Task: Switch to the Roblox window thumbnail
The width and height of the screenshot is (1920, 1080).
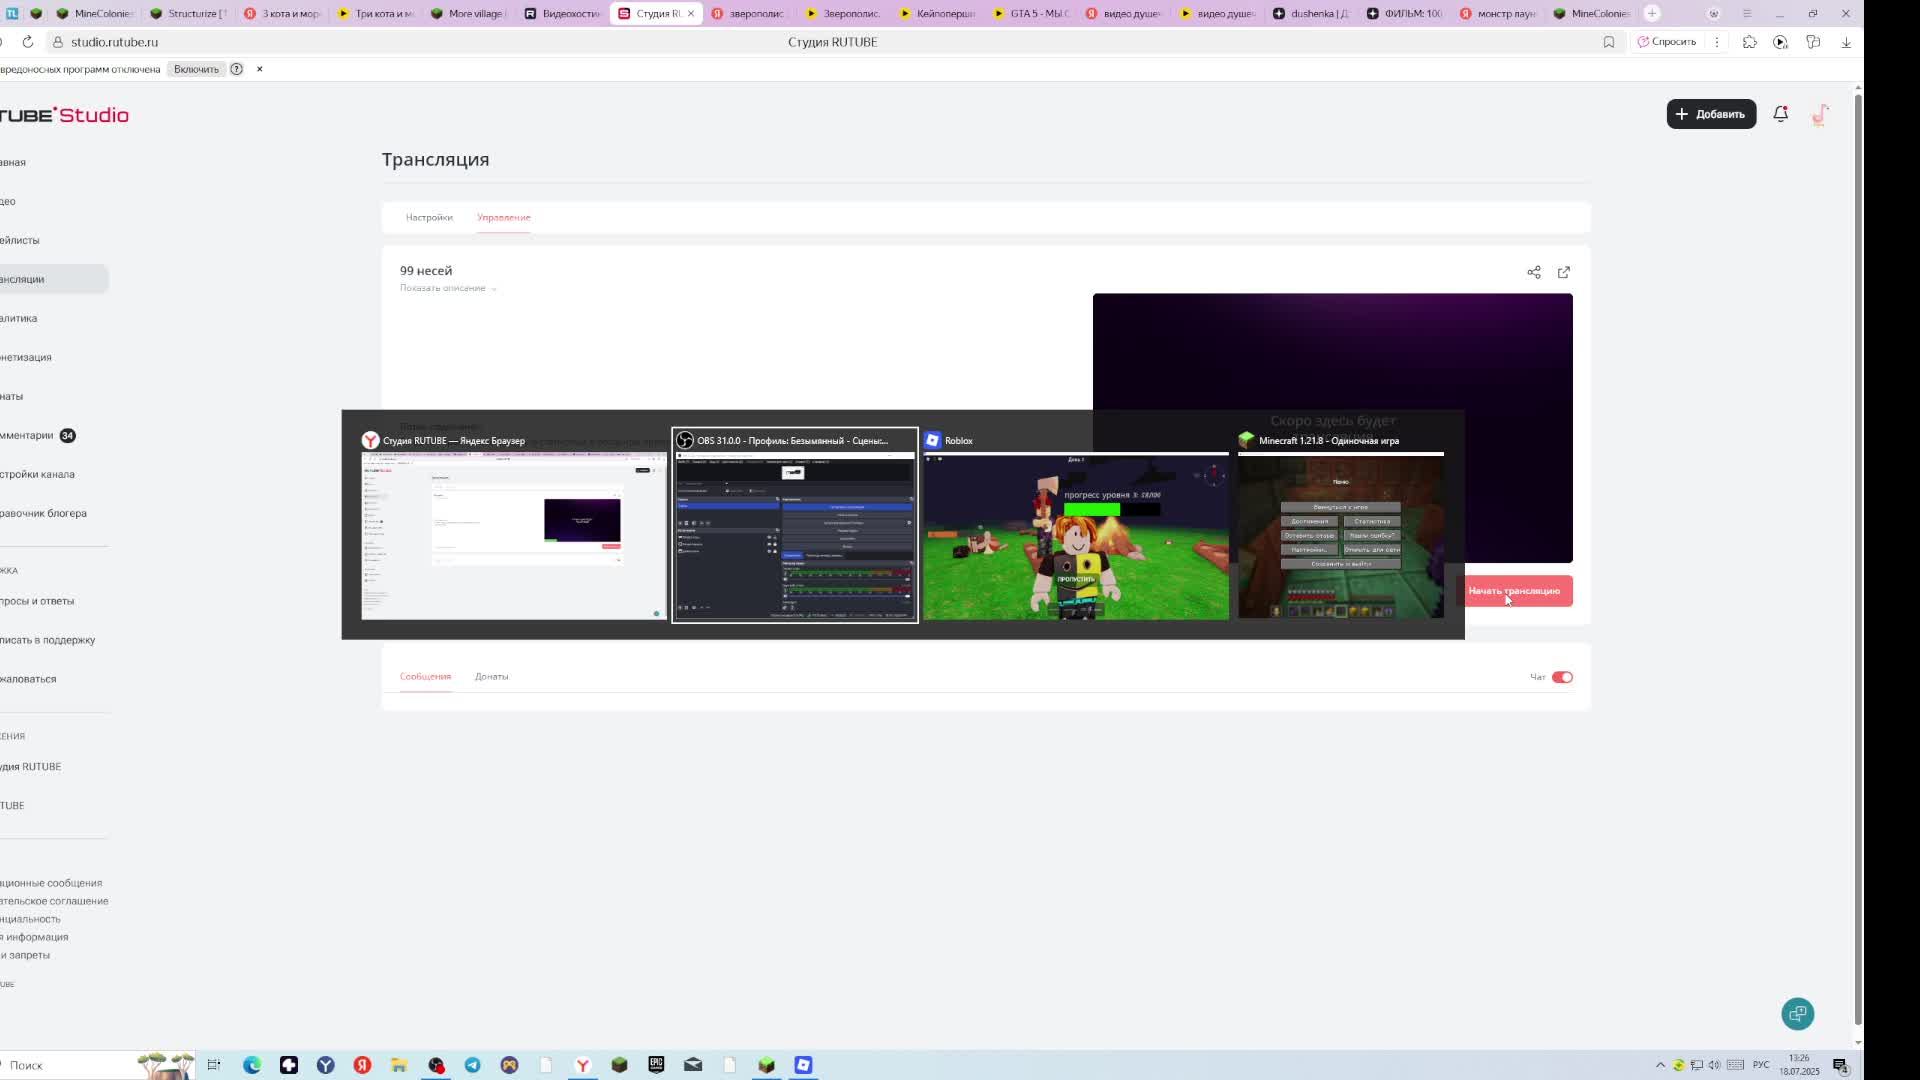Action: 1075,537
